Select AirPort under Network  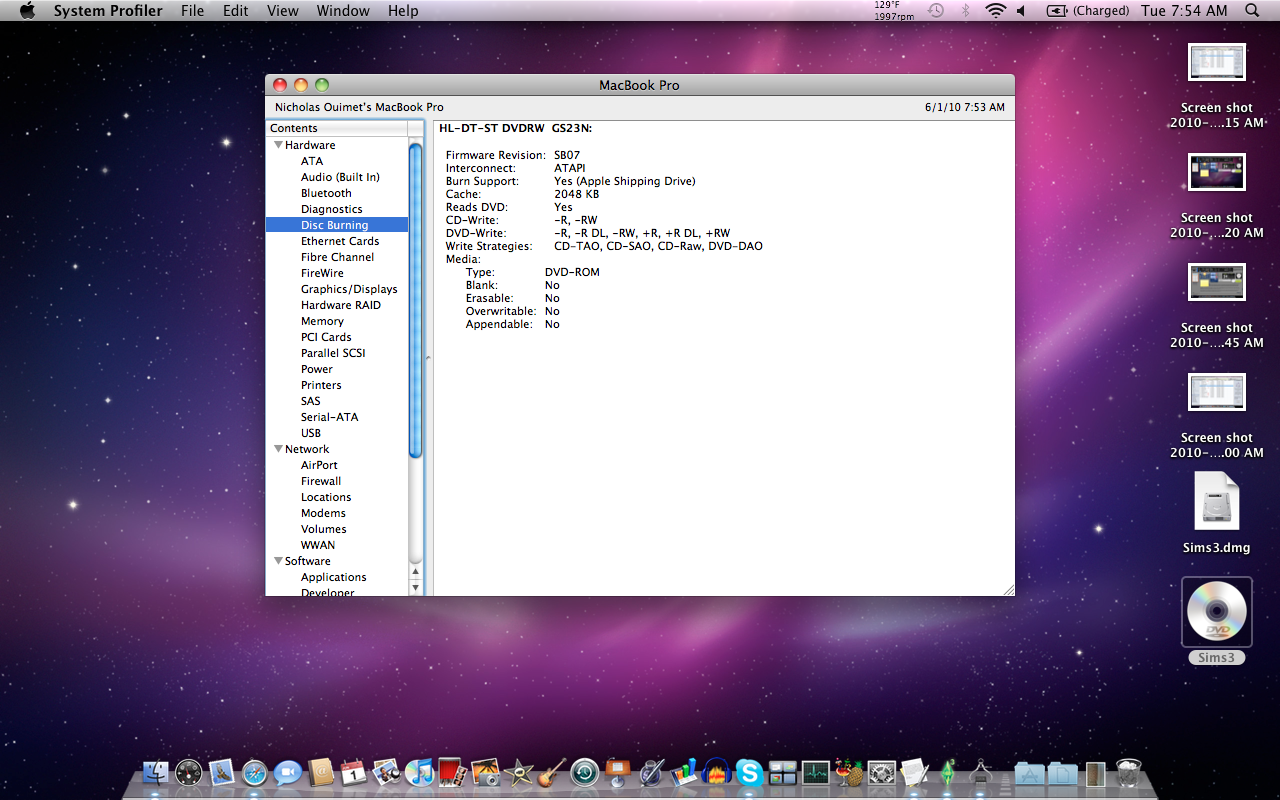coord(319,465)
